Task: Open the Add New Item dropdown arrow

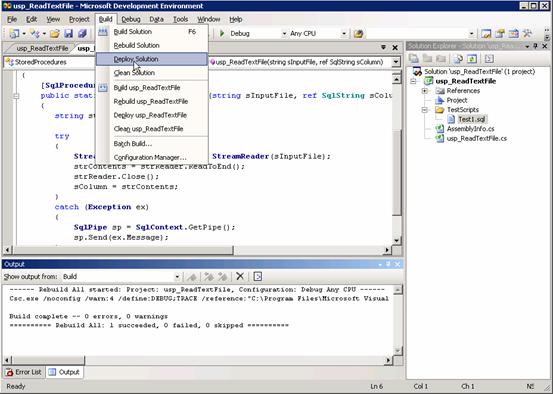Action: (44, 34)
